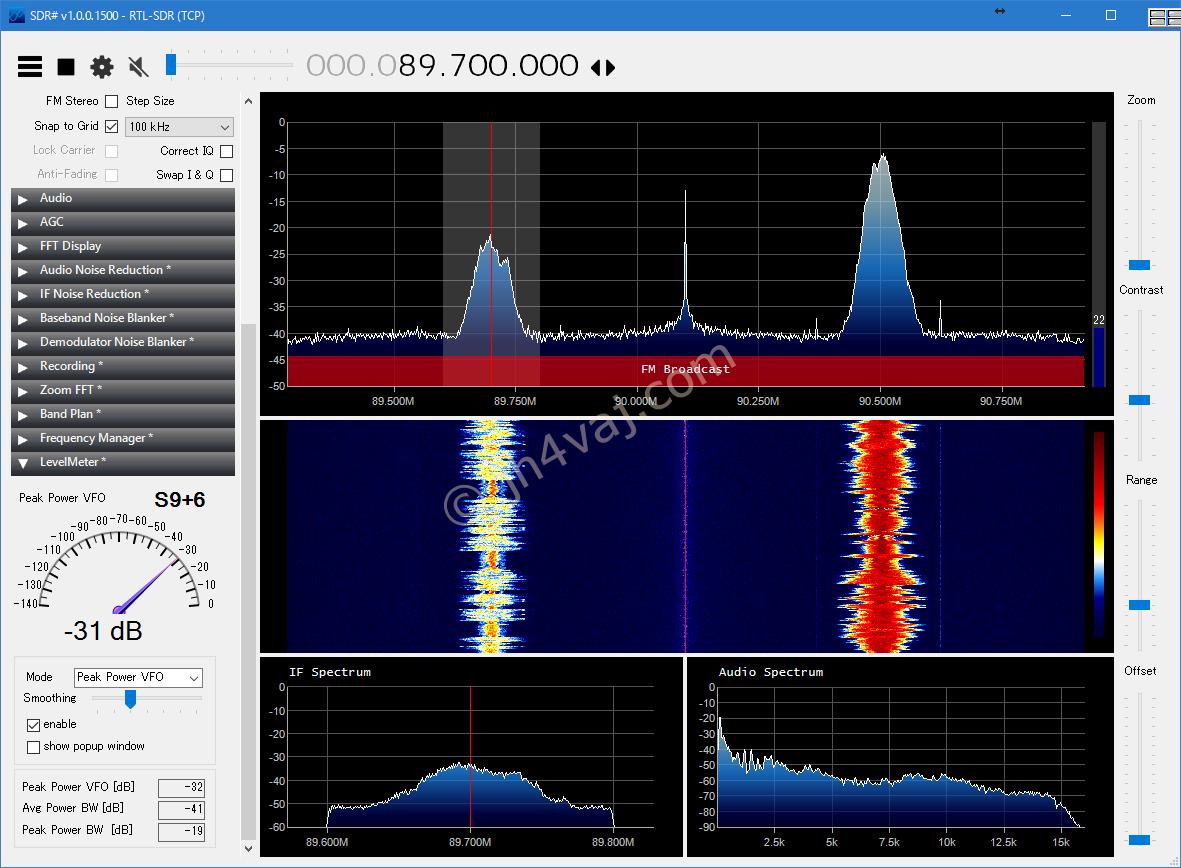1181x868 pixels.
Task: Toggle the Anti-Fading checkbox
Action: 111,175
